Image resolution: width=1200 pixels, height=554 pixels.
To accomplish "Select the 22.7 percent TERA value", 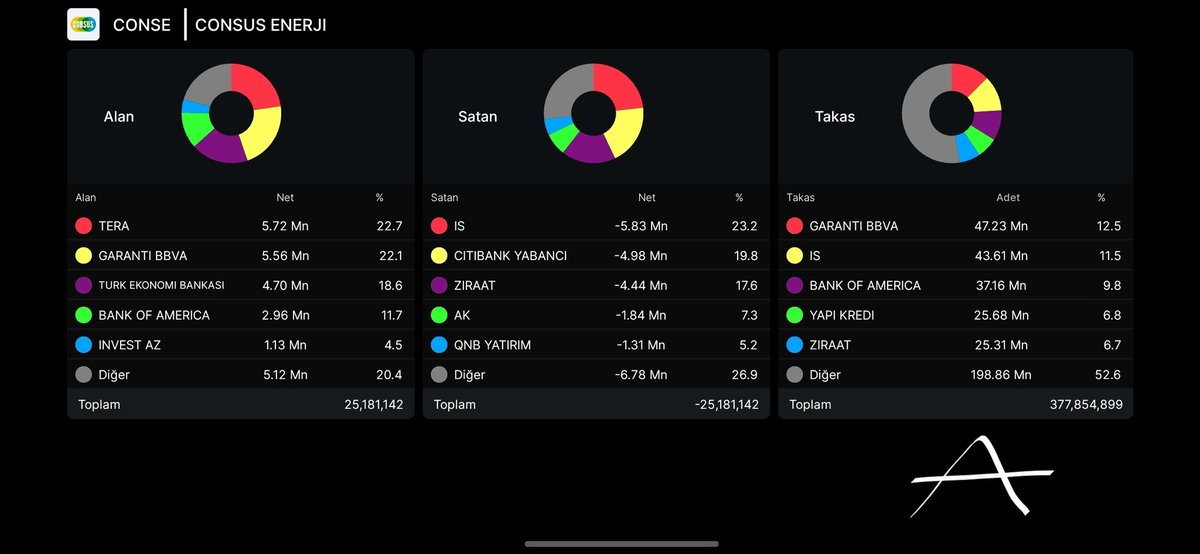I will click(391, 226).
